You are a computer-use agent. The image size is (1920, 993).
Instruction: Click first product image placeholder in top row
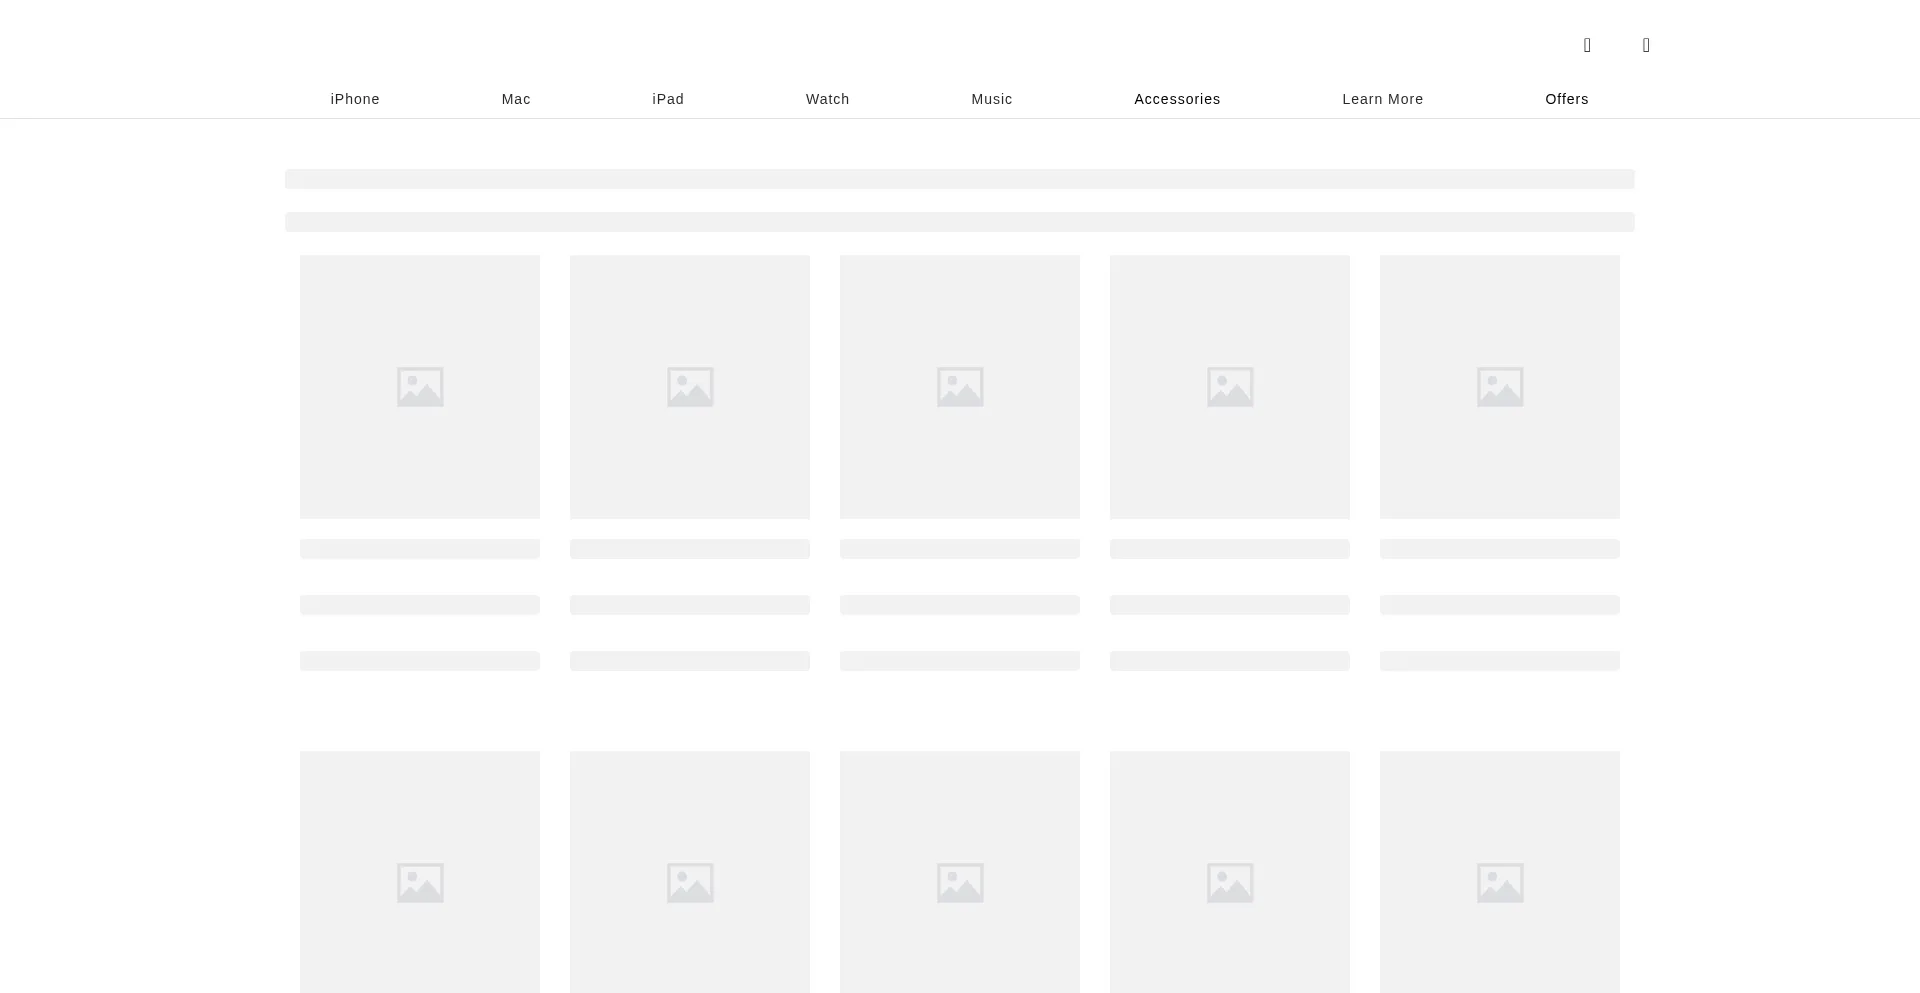(x=420, y=387)
